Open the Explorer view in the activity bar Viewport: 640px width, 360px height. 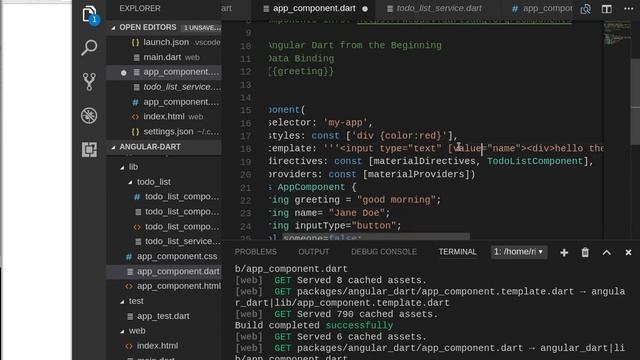tap(89, 14)
